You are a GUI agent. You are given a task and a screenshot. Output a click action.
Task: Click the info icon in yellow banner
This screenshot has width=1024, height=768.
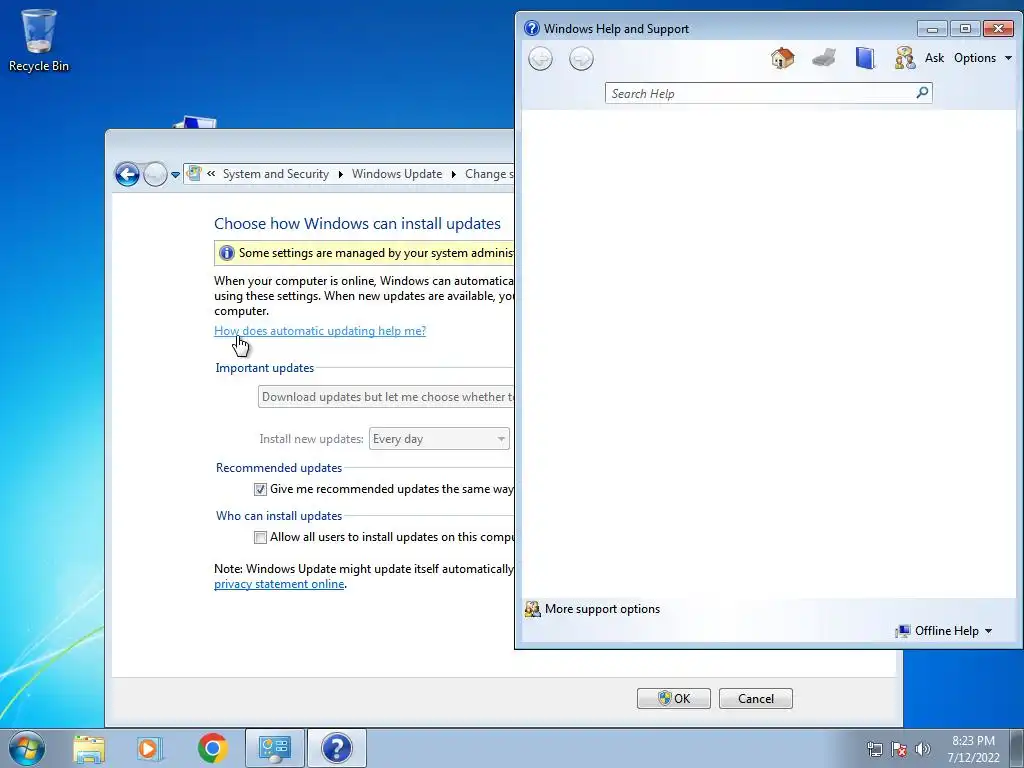click(227, 253)
